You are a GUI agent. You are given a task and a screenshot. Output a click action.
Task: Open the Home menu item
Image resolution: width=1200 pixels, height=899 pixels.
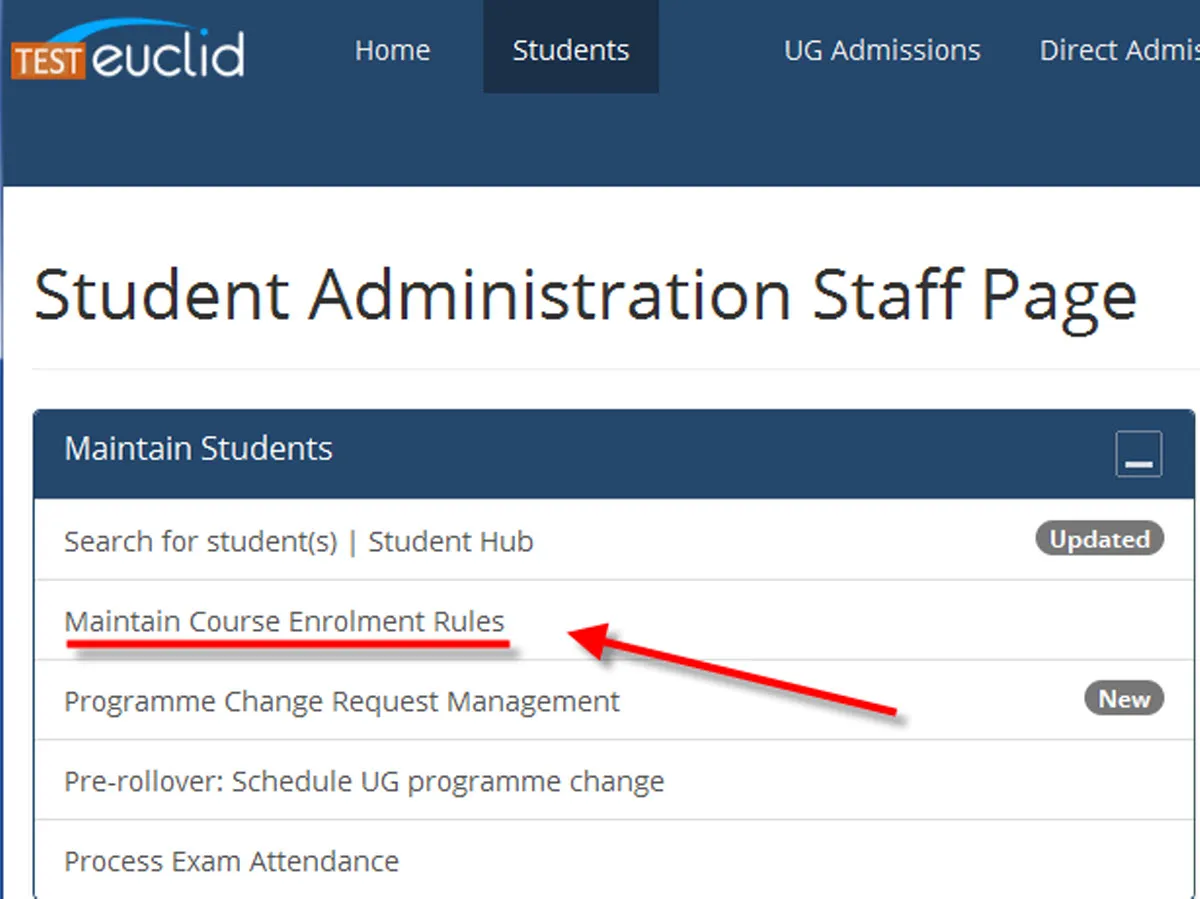[x=392, y=50]
